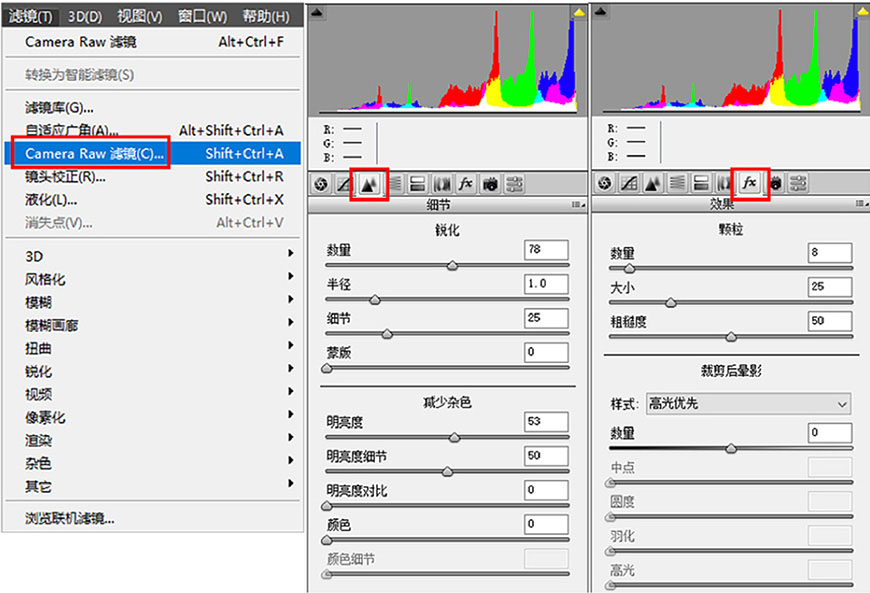Toggle the shadow clipping warning on the histogram
The height and width of the screenshot is (593, 870).
[316, 10]
